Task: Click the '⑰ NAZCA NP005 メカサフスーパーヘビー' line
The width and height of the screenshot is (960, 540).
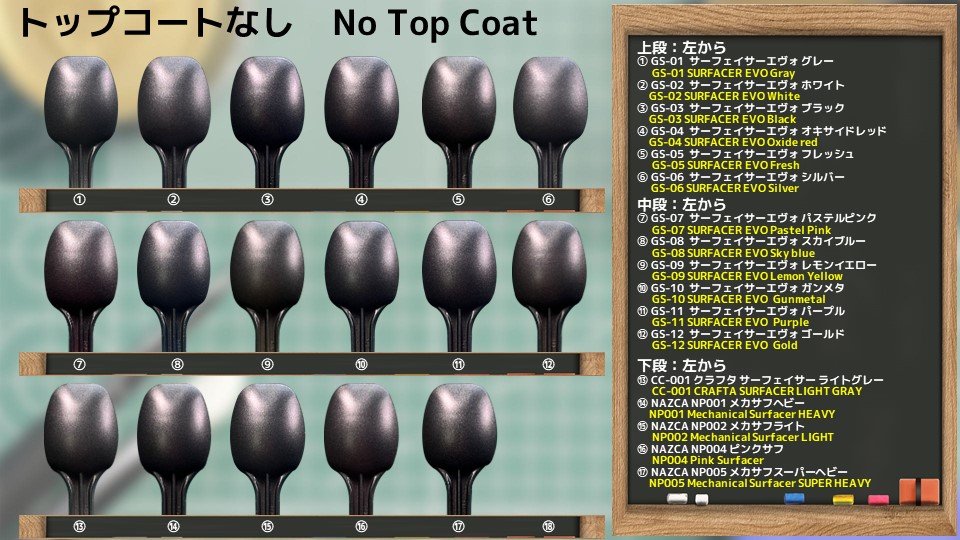Action: pyautogui.click(x=742, y=472)
